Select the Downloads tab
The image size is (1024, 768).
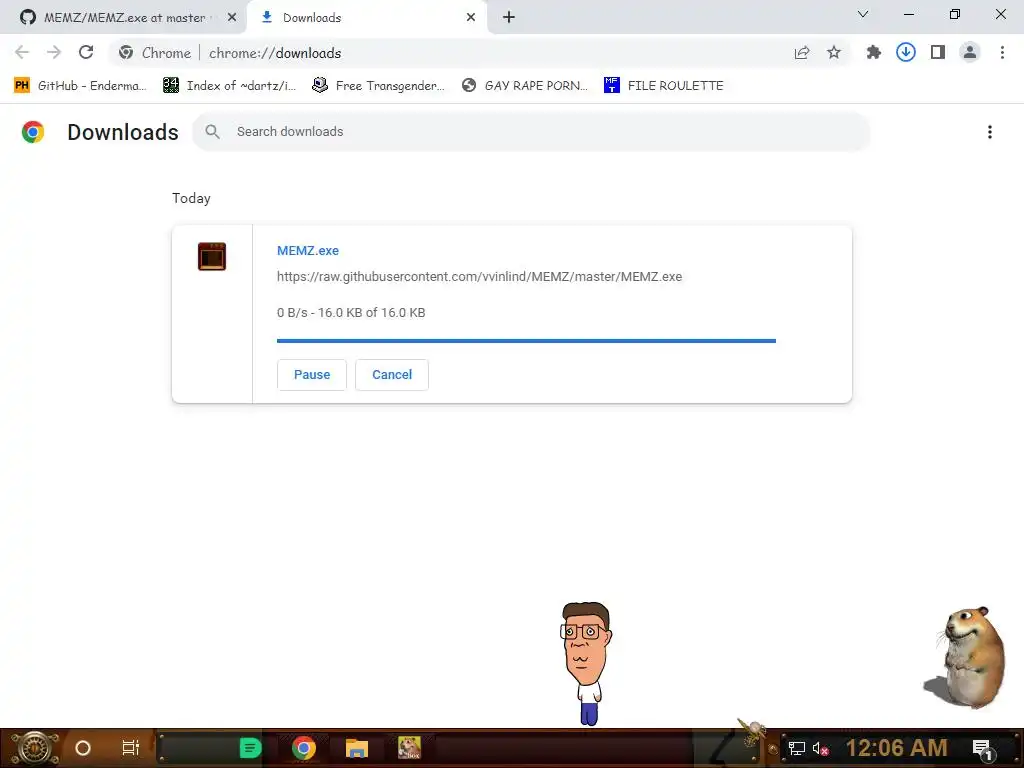point(367,17)
